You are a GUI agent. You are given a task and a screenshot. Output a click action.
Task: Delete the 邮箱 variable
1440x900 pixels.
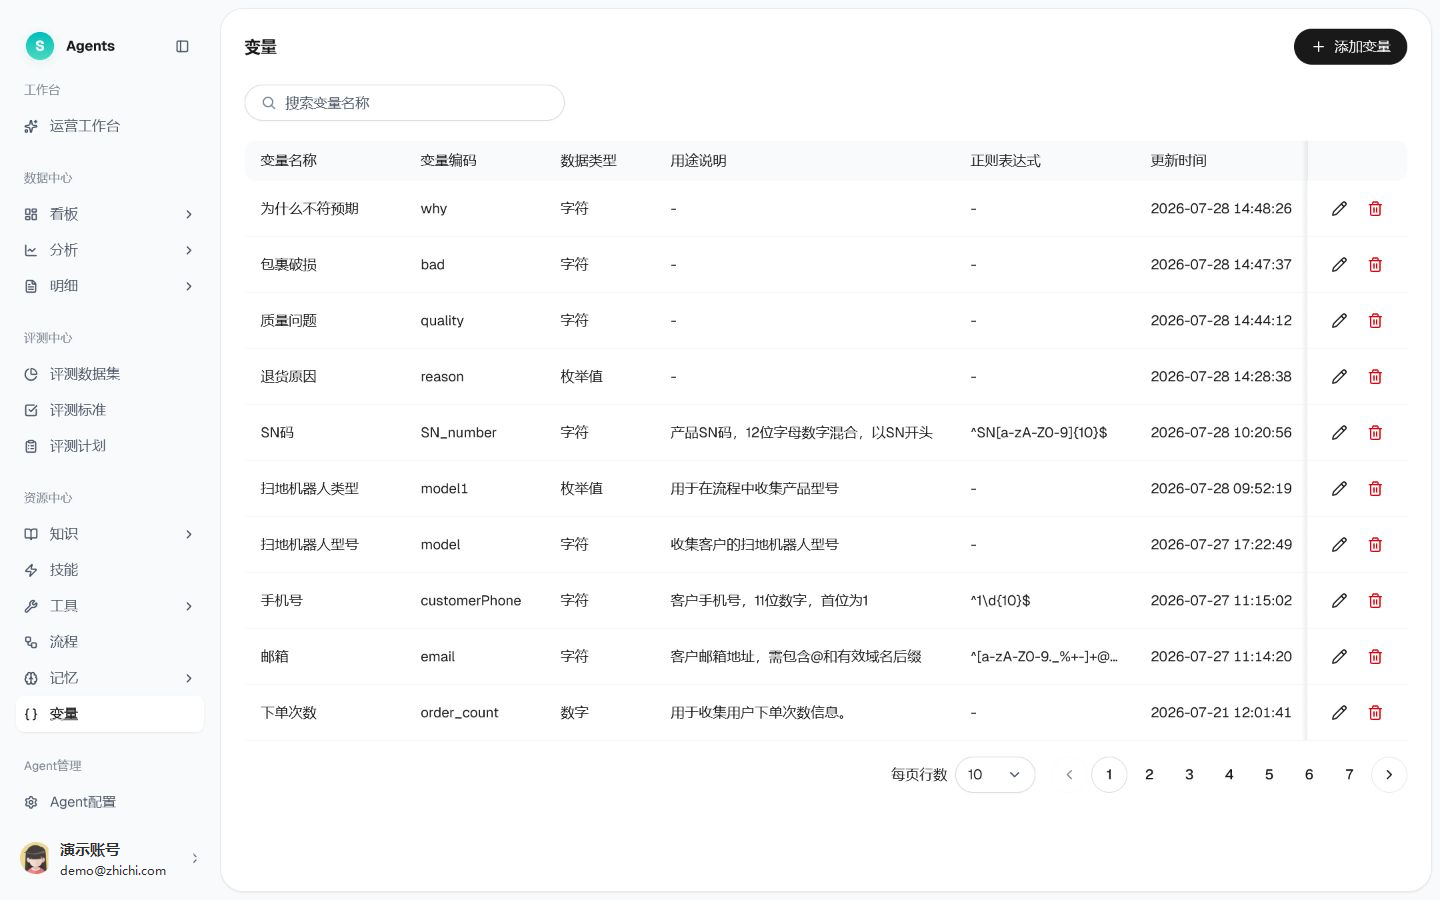1375,657
